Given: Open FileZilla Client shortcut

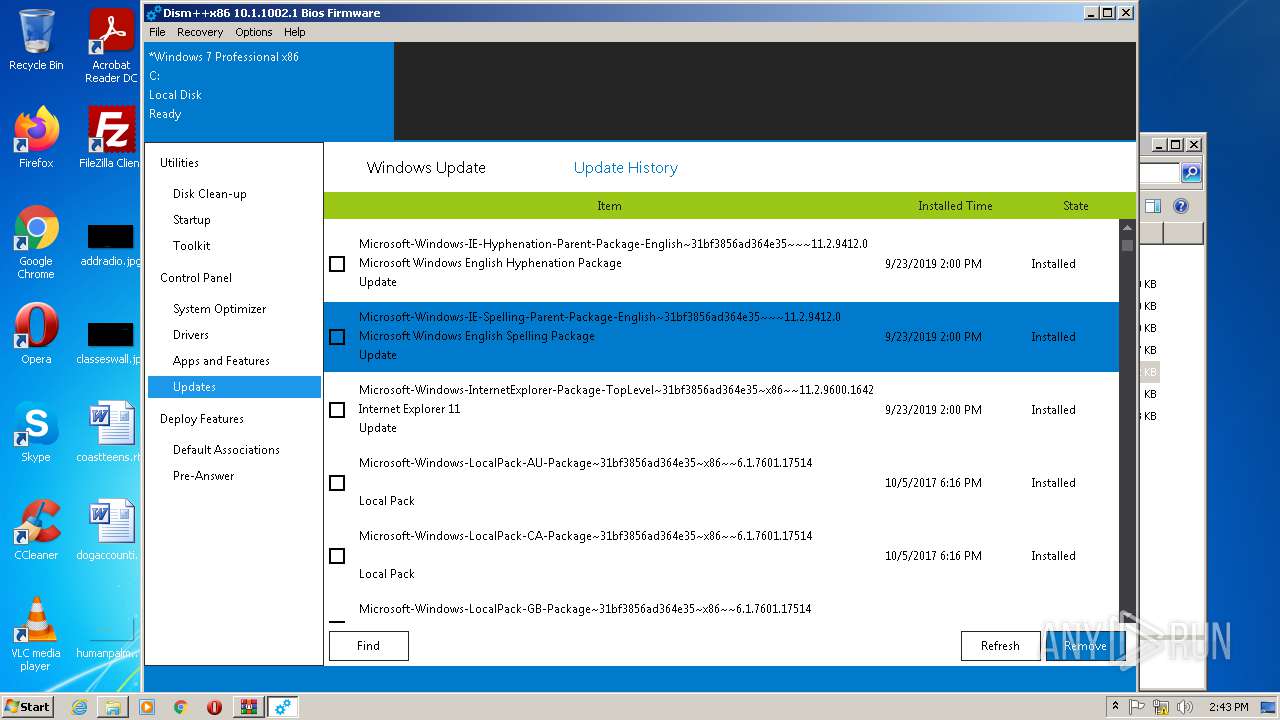Looking at the screenshot, I should 111,138.
